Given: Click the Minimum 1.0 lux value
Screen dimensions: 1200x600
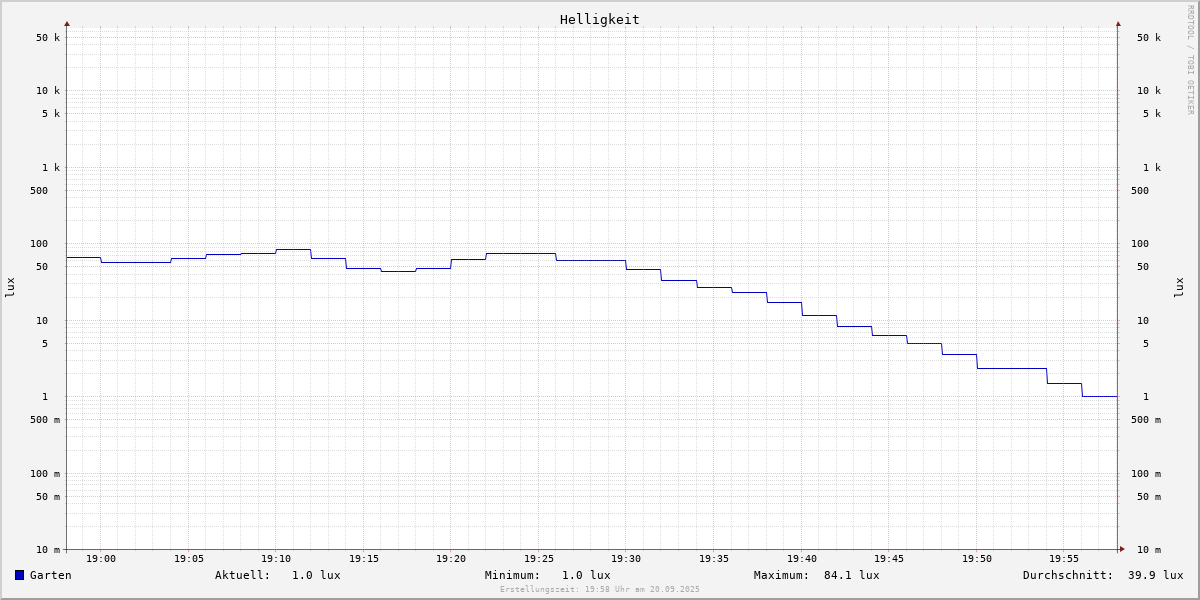Looking at the screenshot, I should pos(585,575).
